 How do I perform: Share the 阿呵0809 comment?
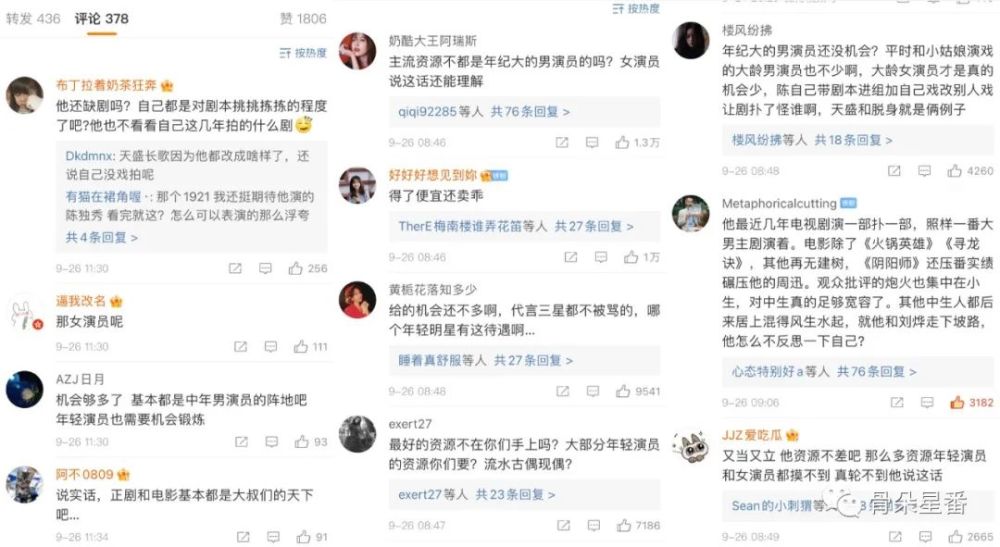pyautogui.click(x=243, y=537)
